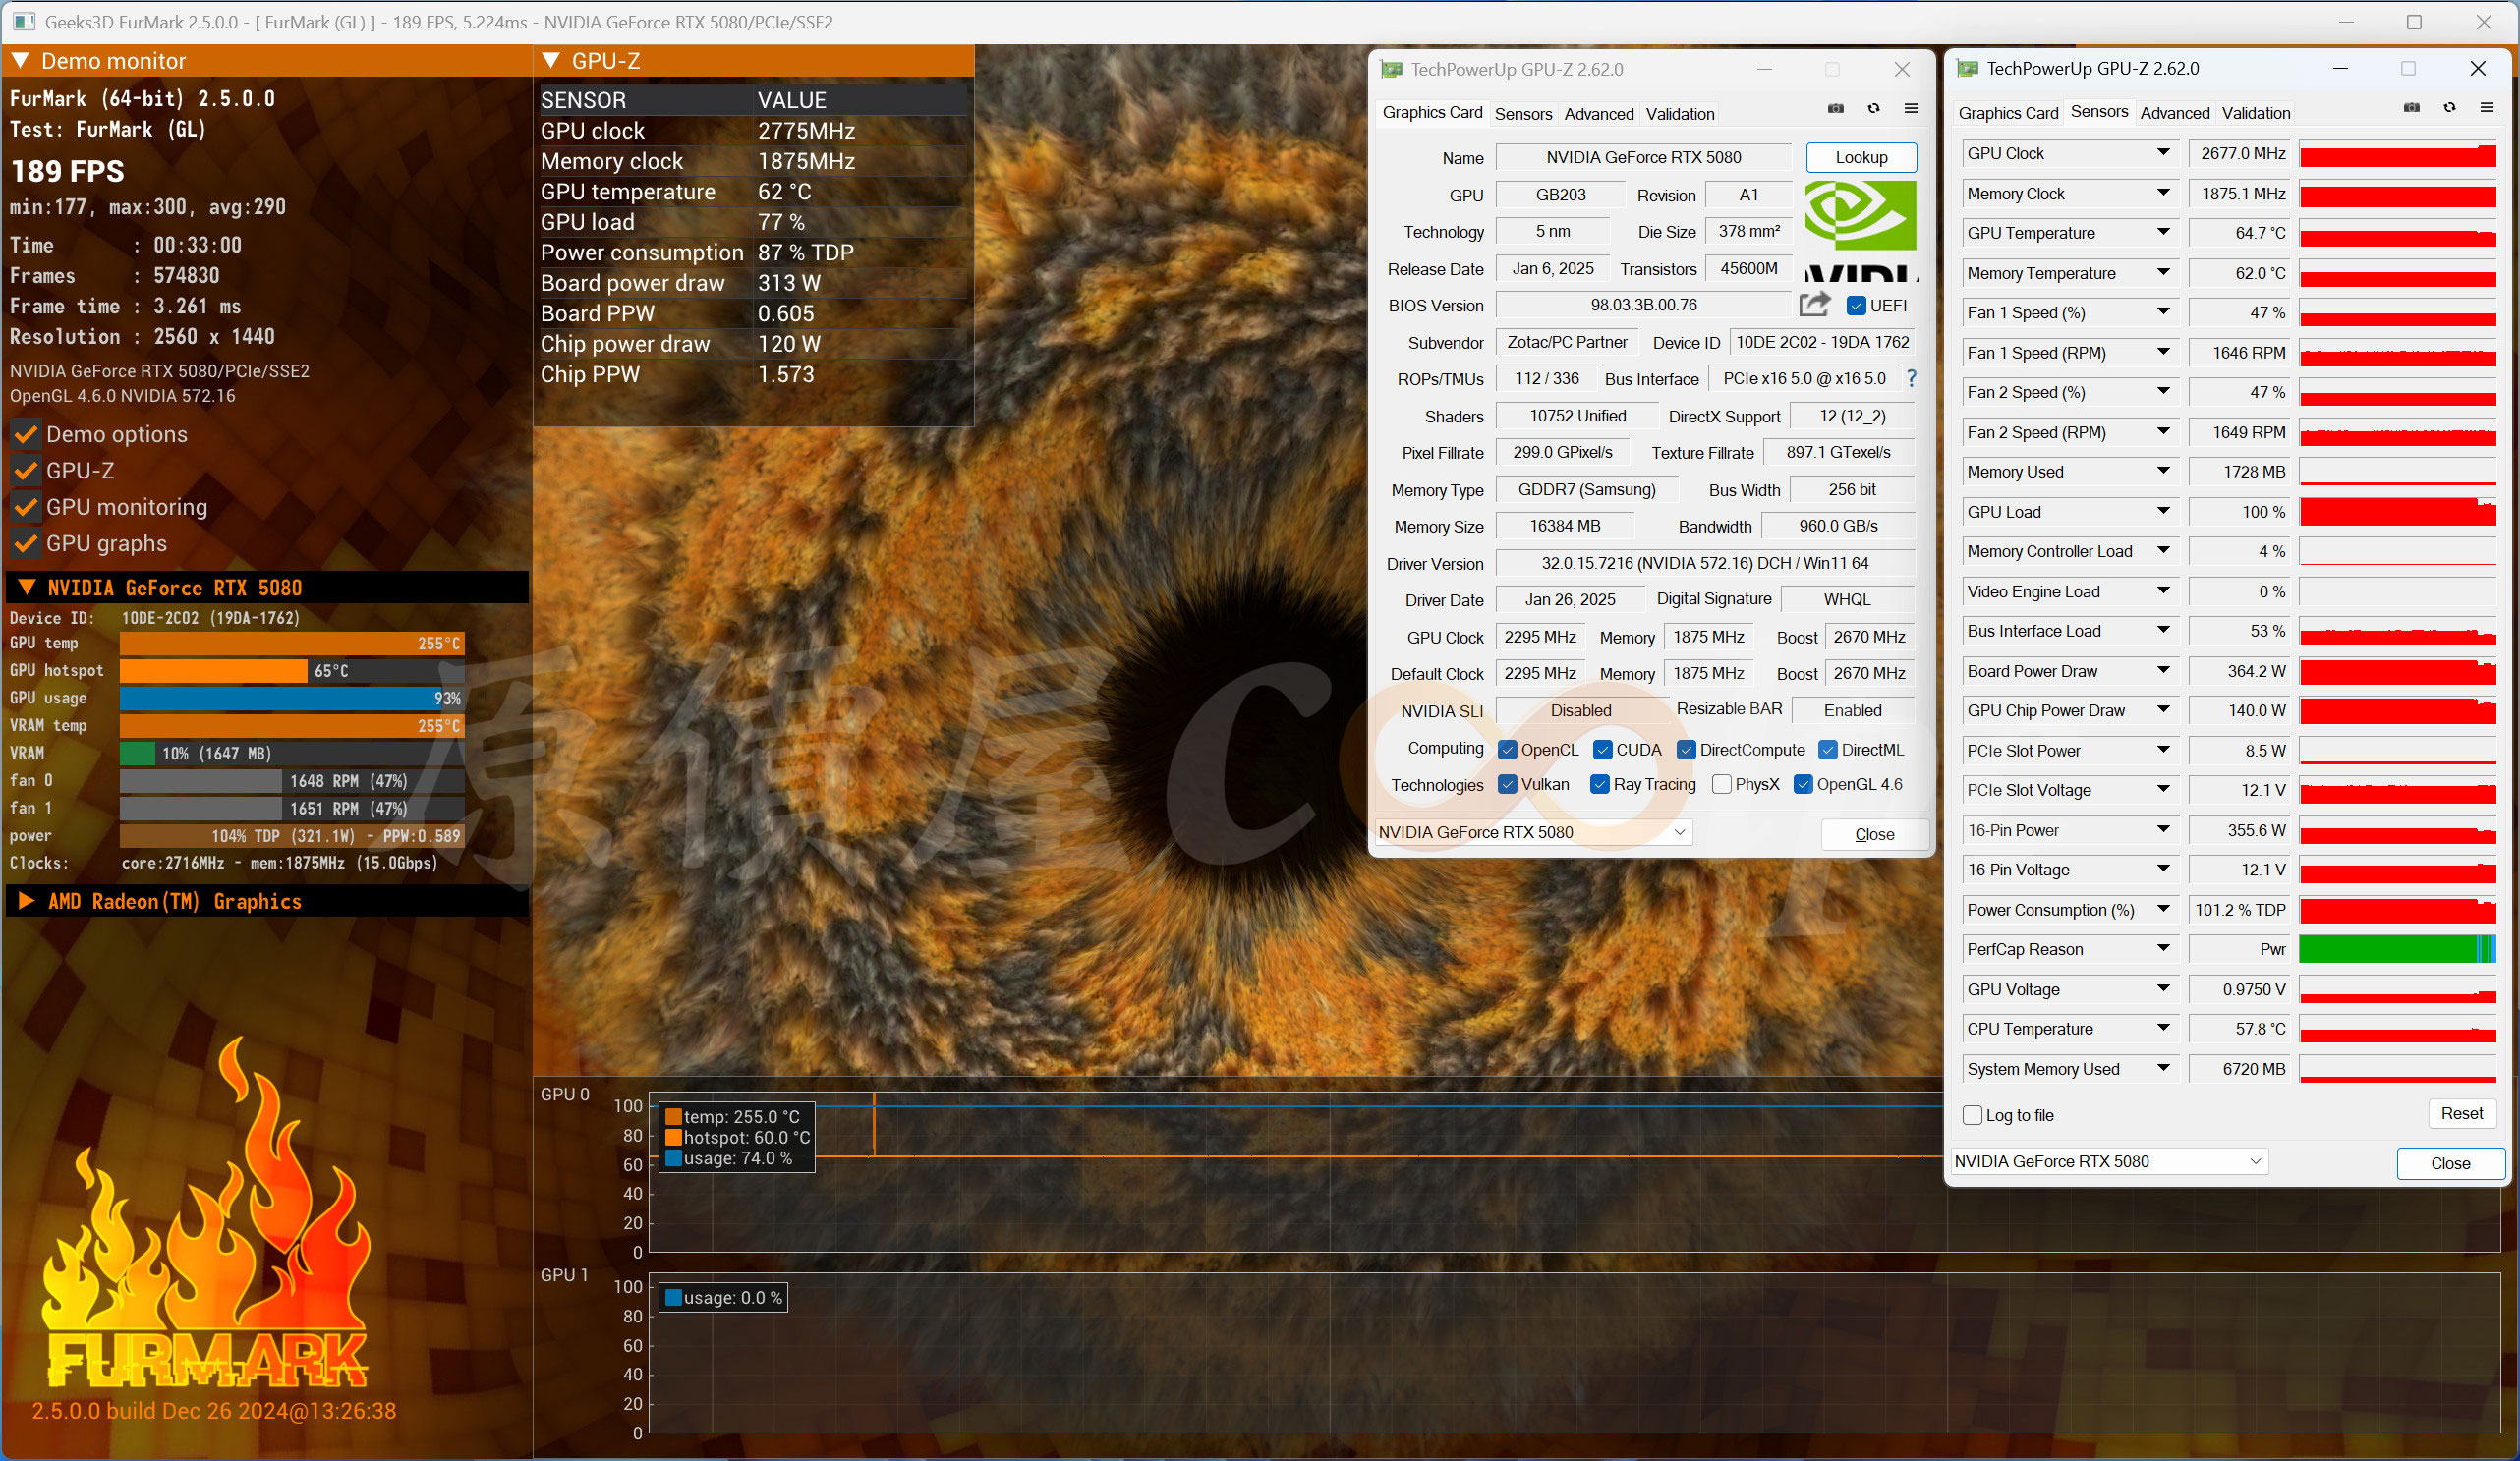Open the Memory Temperature sensor dropdown

click(2163, 273)
